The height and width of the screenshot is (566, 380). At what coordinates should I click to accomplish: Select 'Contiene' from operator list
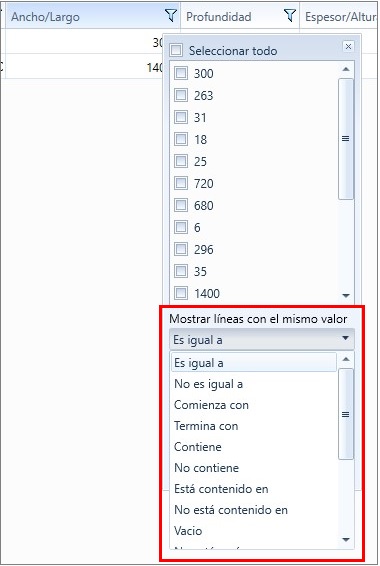pos(198,447)
